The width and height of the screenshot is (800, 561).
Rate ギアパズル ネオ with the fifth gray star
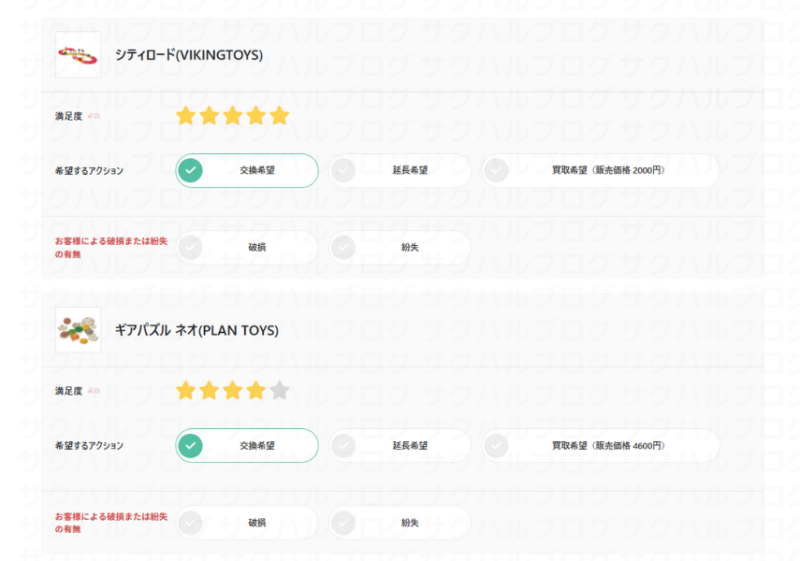pos(280,391)
